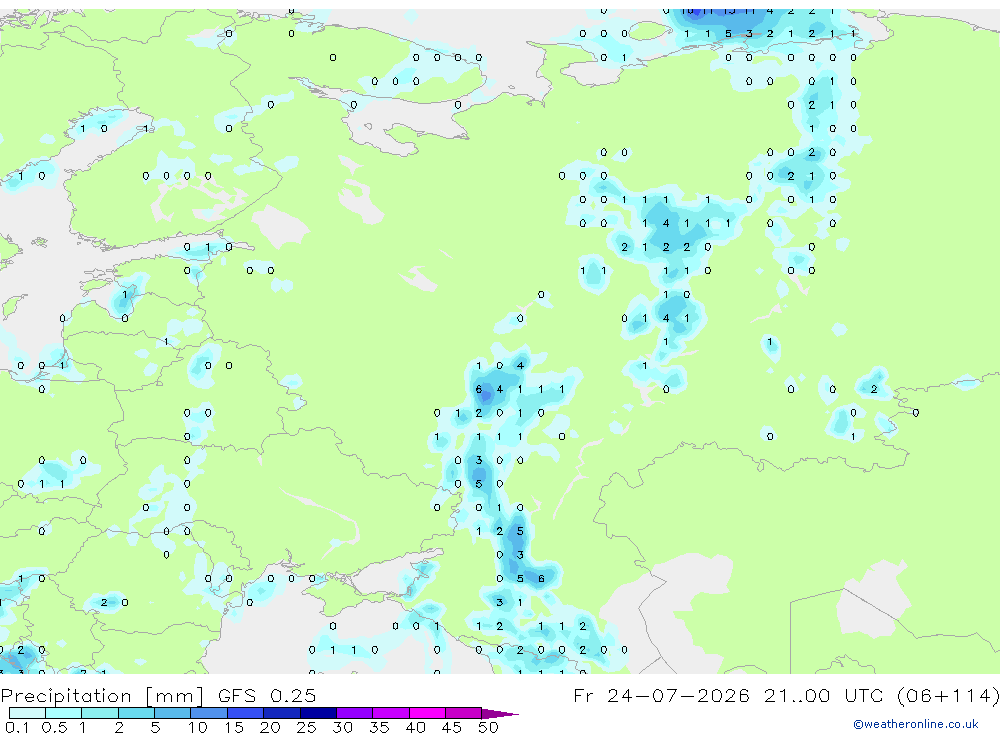Open the weatheronline.co.uk copyright link

coord(916,724)
